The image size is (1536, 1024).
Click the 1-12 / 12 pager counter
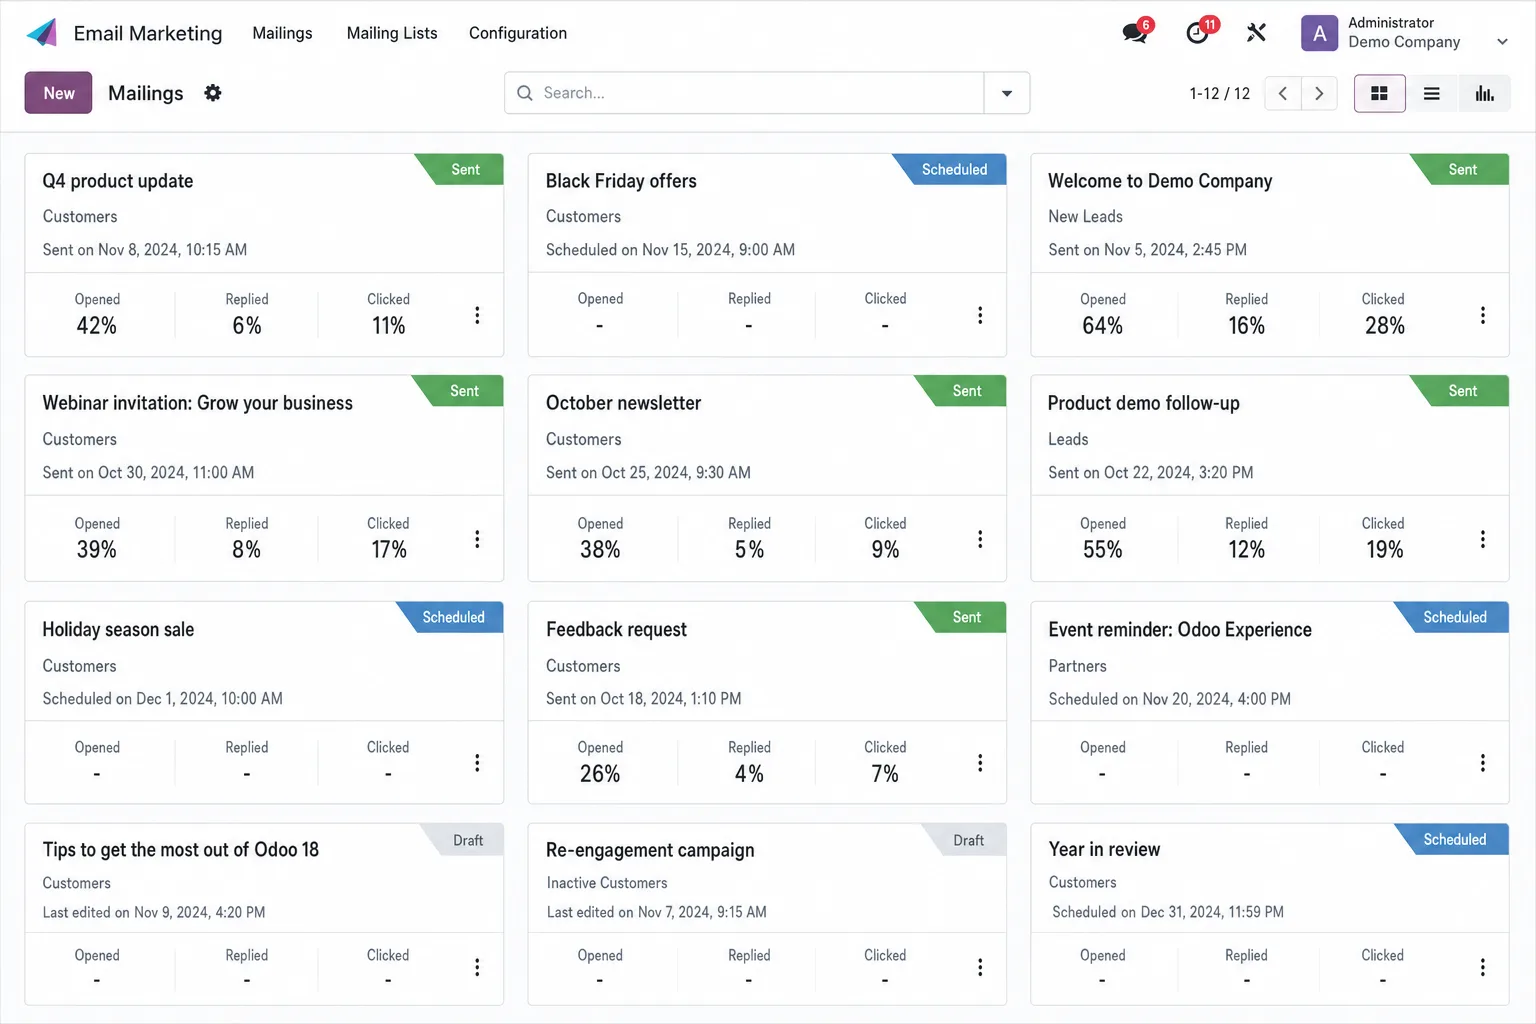click(x=1220, y=93)
